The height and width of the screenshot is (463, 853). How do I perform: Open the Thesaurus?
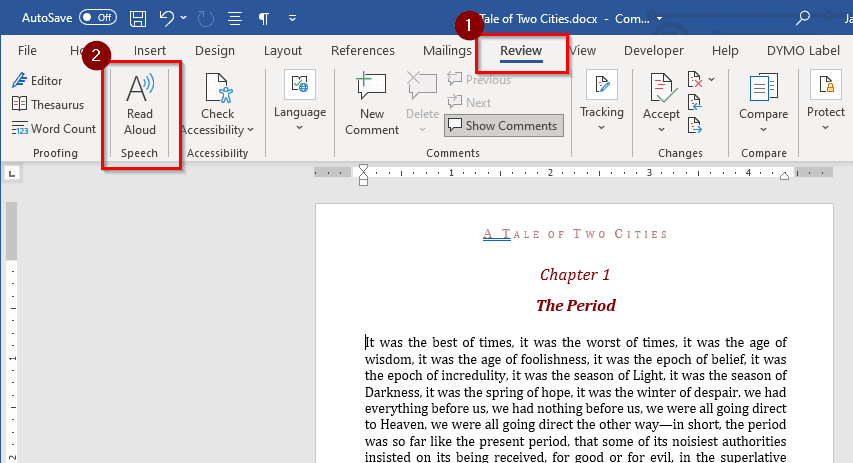[x=48, y=104]
